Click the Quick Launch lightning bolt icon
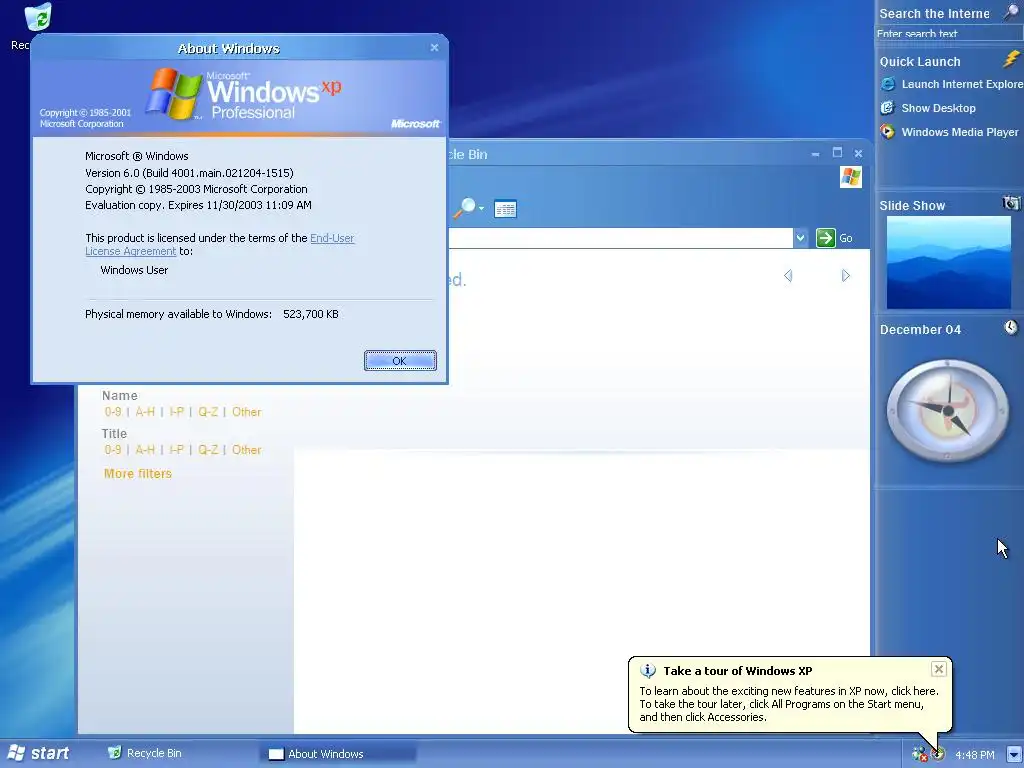Screen dimensions: 1024x768 pos(1011,60)
